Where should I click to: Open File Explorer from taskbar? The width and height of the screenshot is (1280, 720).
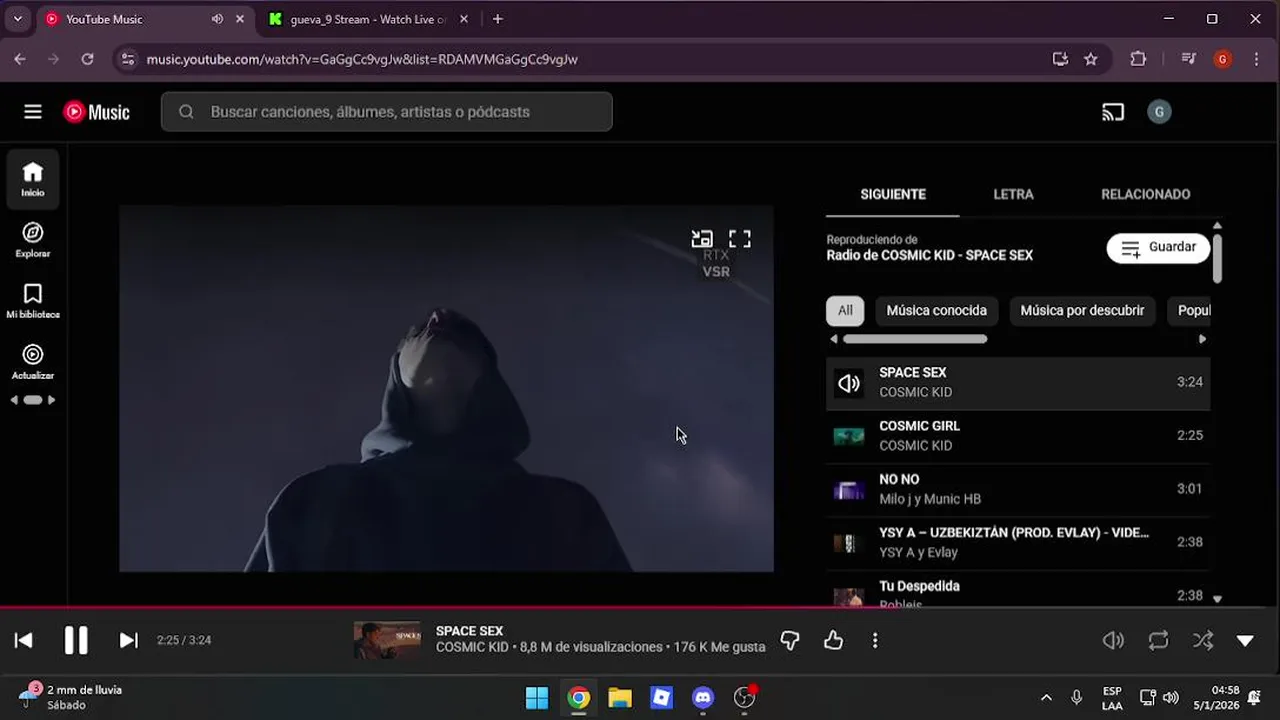click(620, 698)
